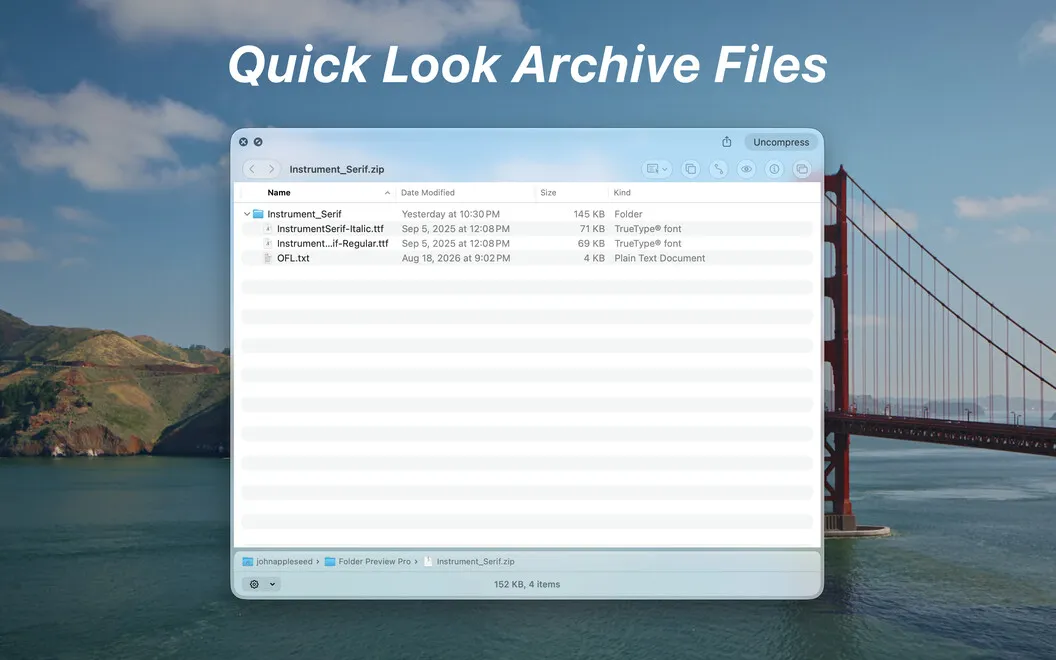Sort by the Size column header
Screen dimensions: 1056x660
pyautogui.click(x=548, y=193)
